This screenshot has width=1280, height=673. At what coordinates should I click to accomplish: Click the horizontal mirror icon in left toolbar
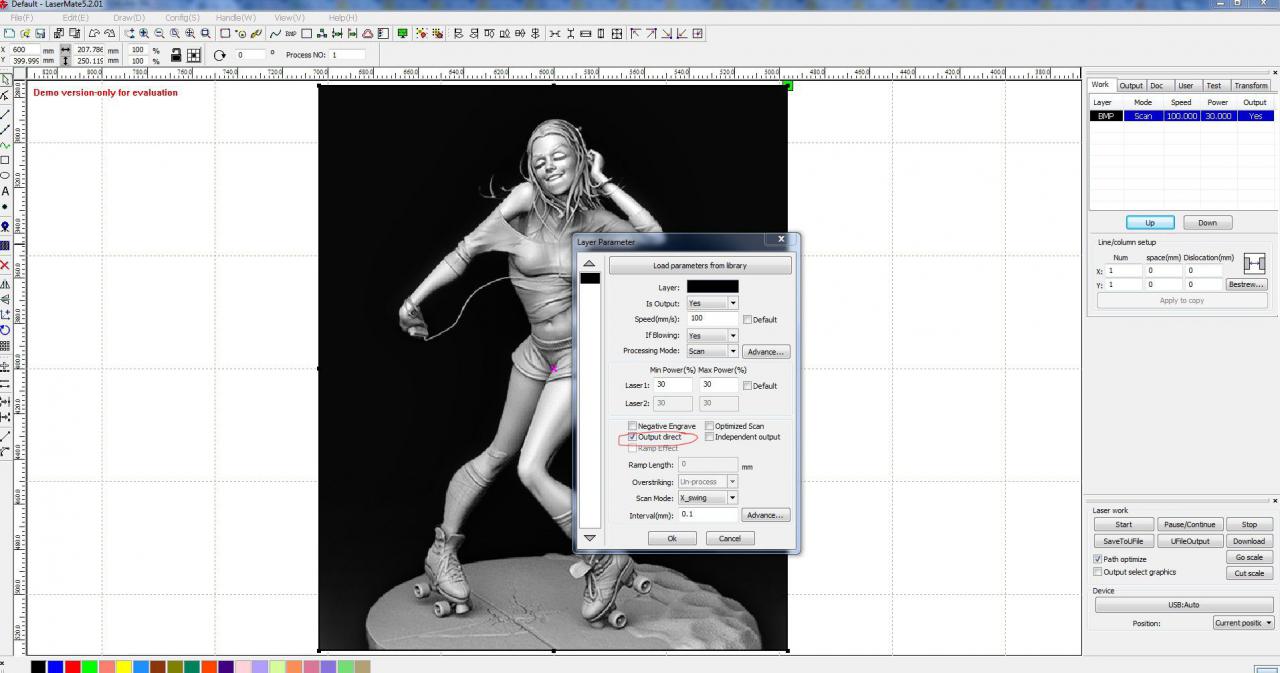click(5, 284)
